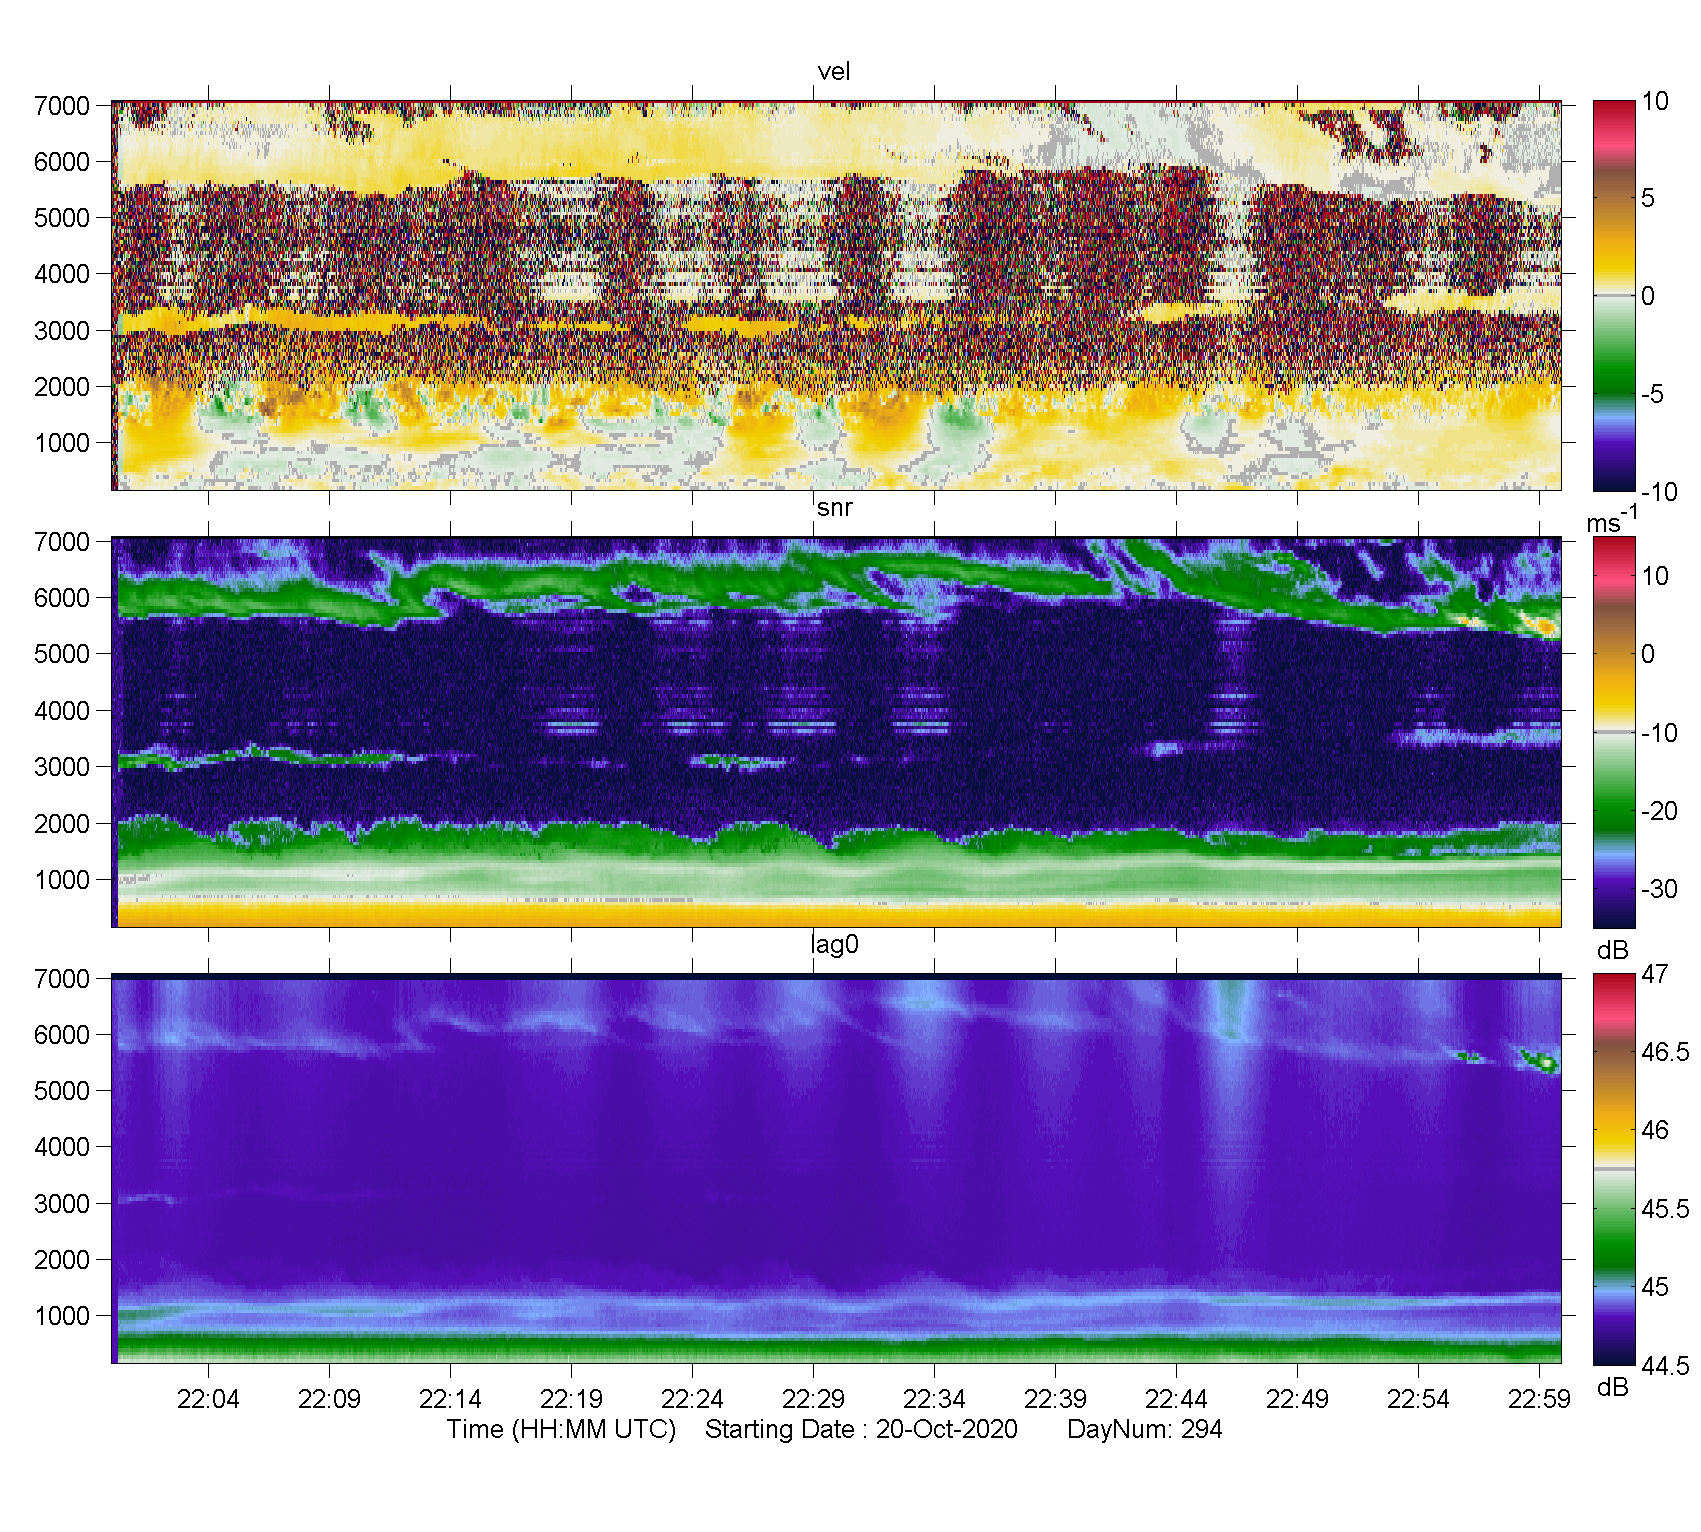Screen dimensions: 1701x1532
Task: Click the "-20" label on snr colorbar
Action: pyautogui.click(x=1660, y=811)
